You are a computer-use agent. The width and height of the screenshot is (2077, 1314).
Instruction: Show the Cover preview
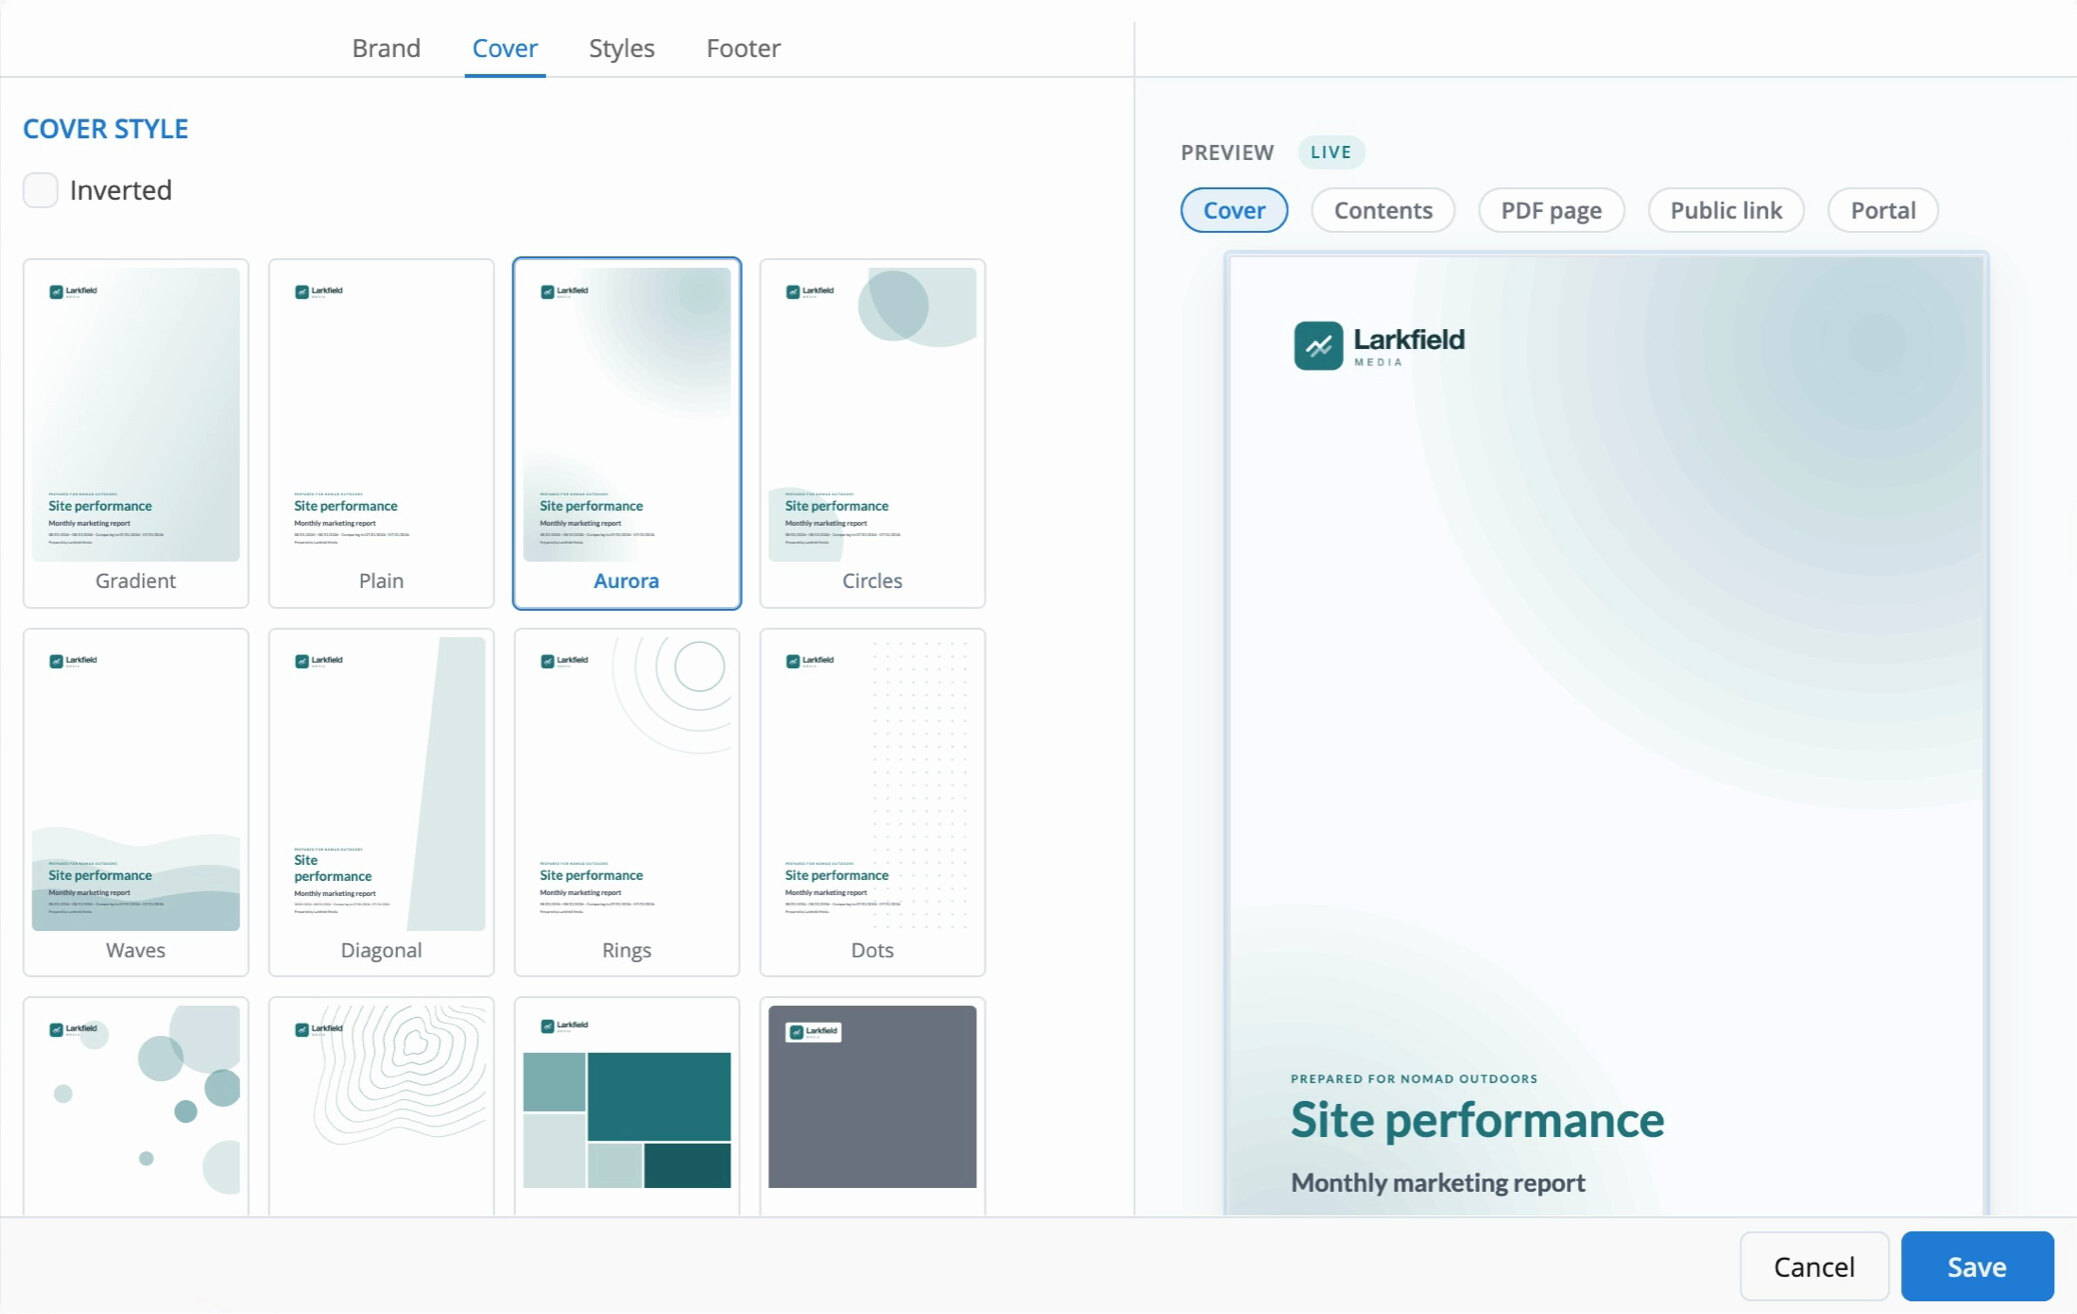(x=1234, y=210)
